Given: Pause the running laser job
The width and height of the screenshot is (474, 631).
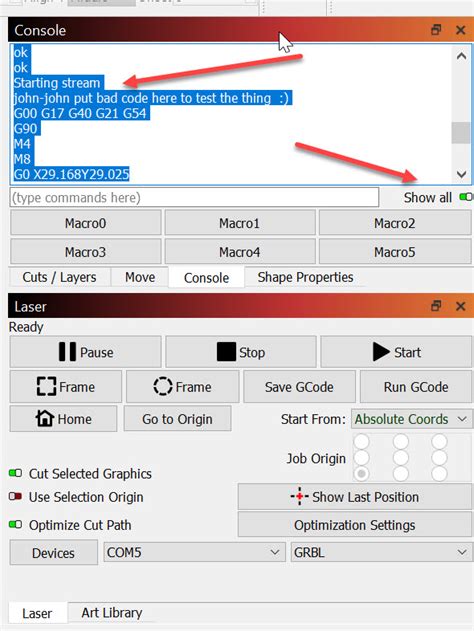Looking at the screenshot, I should coord(85,352).
